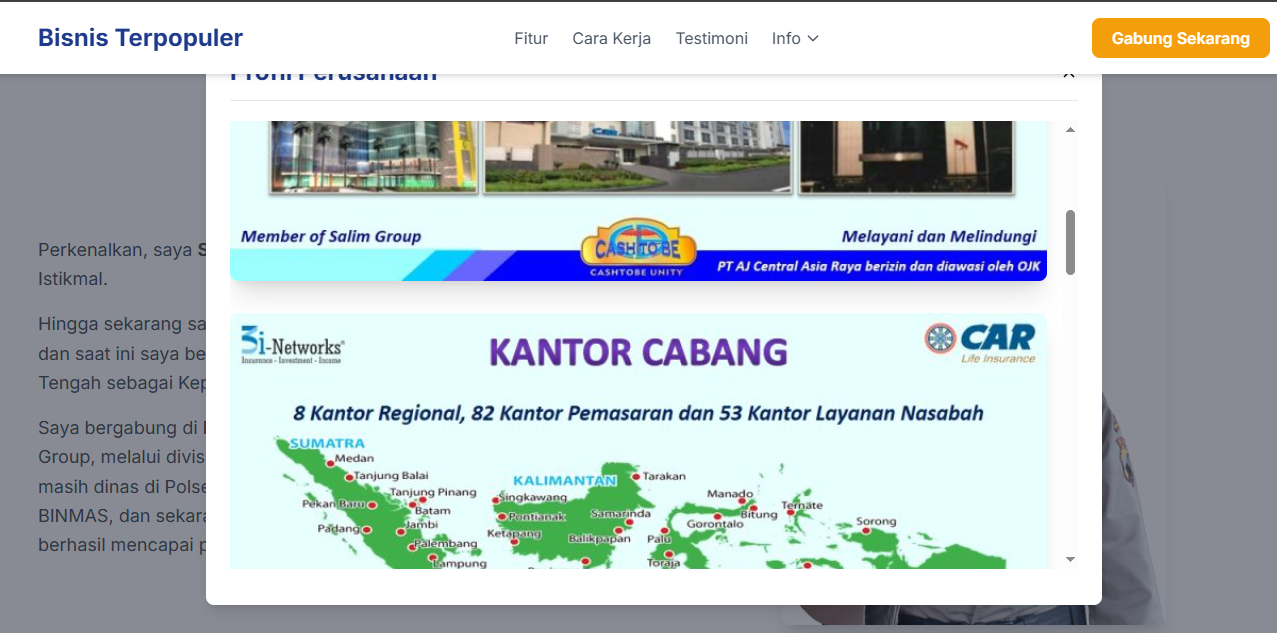Click the modal scrollbar thumb

(x=1070, y=242)
